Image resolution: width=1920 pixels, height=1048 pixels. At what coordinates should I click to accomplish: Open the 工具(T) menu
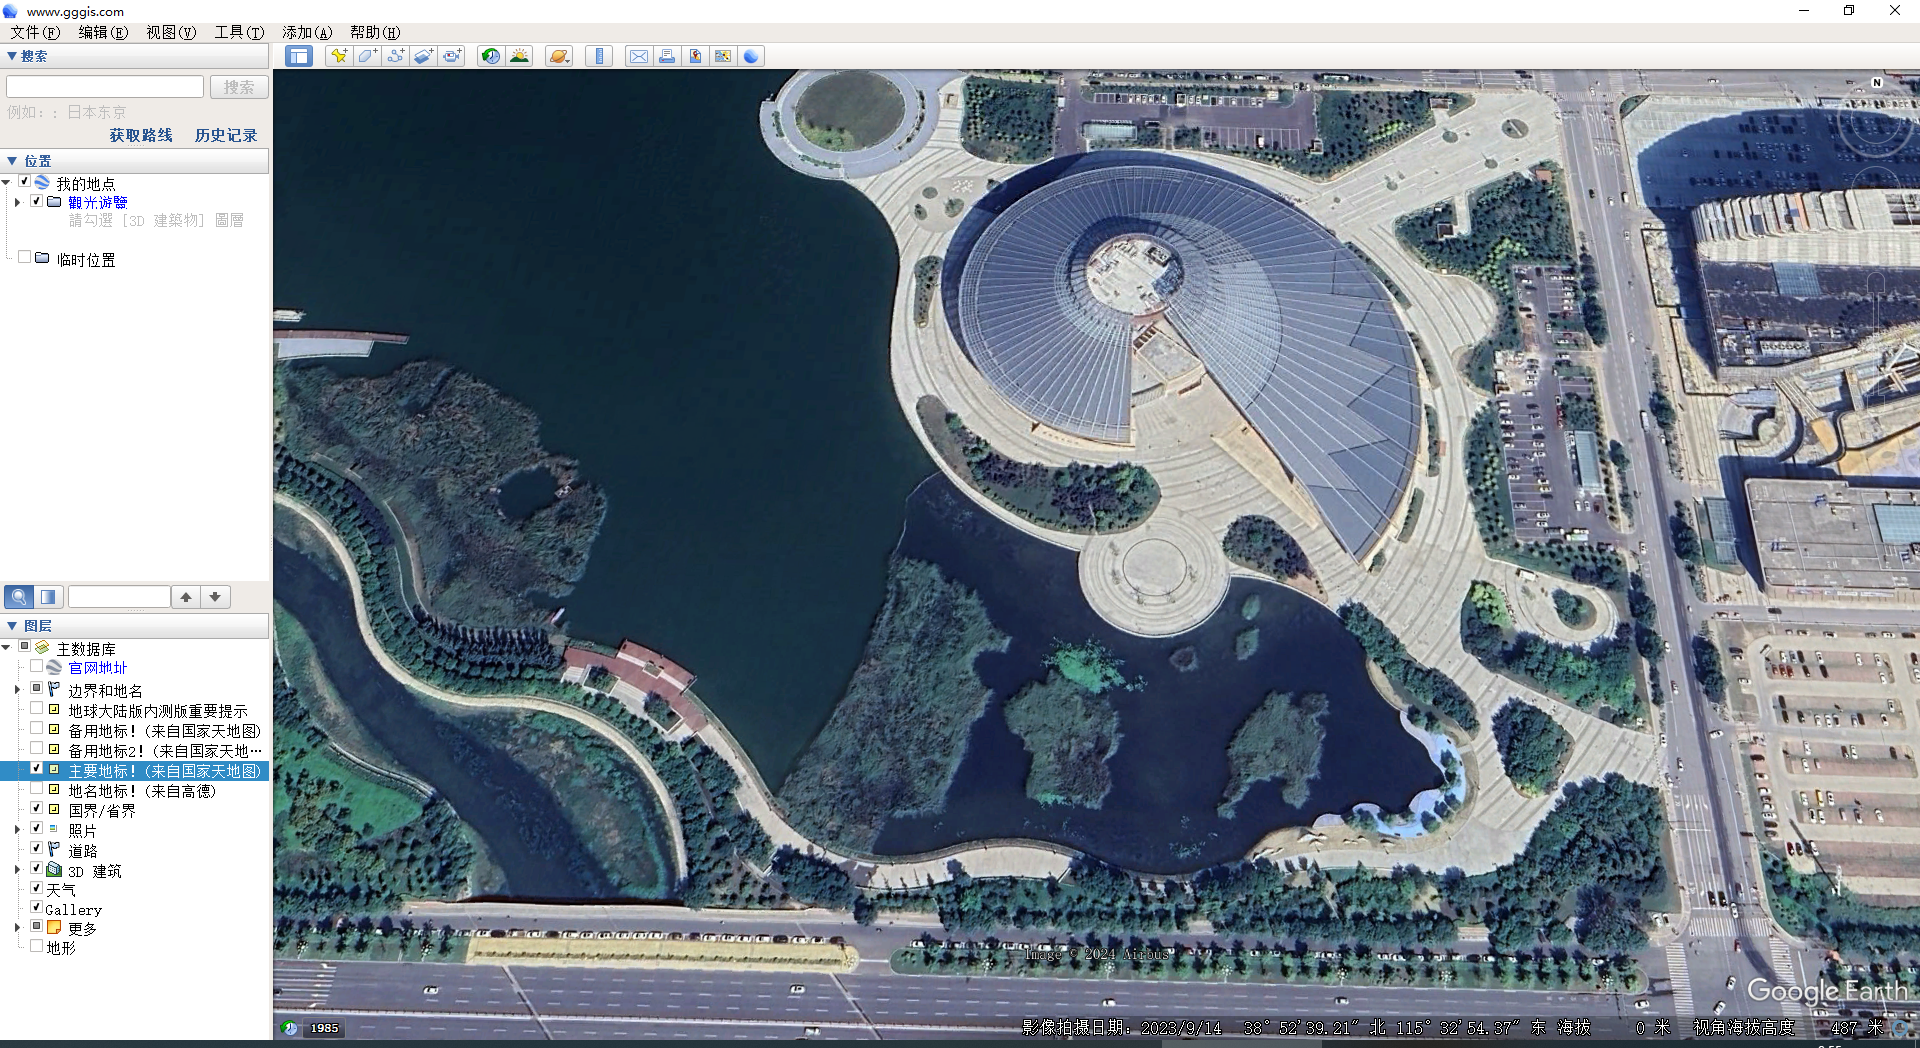tap(239, 32)
